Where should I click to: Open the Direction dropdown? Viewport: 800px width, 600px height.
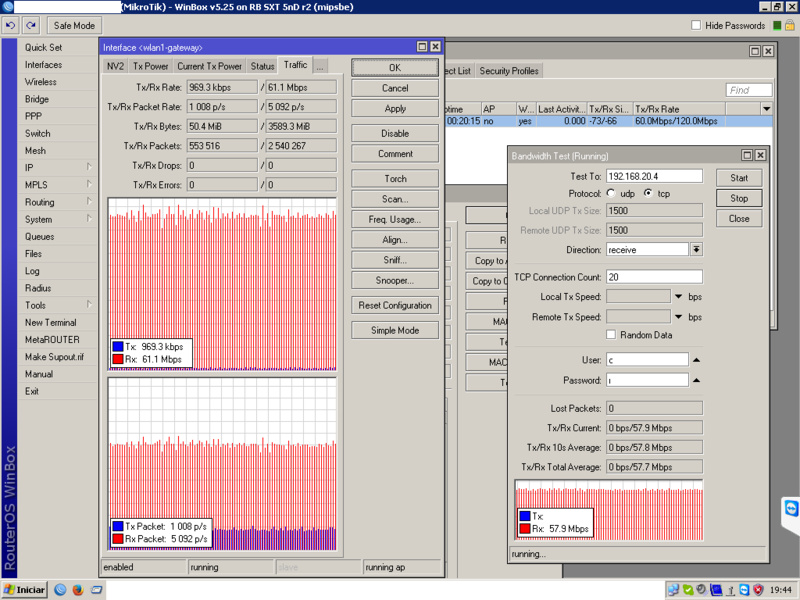point(696,250)
